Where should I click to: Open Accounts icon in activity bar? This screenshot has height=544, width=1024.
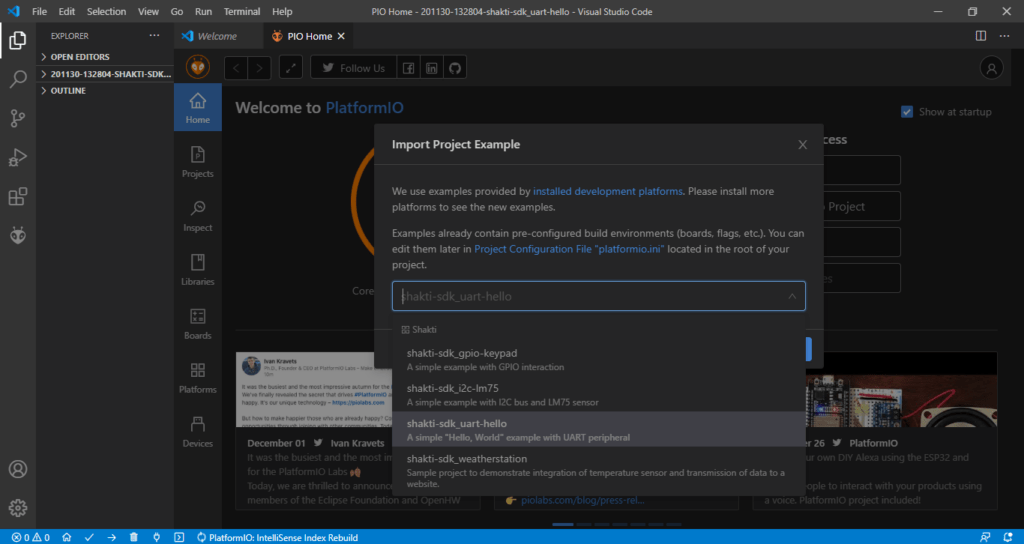point(18,469)
